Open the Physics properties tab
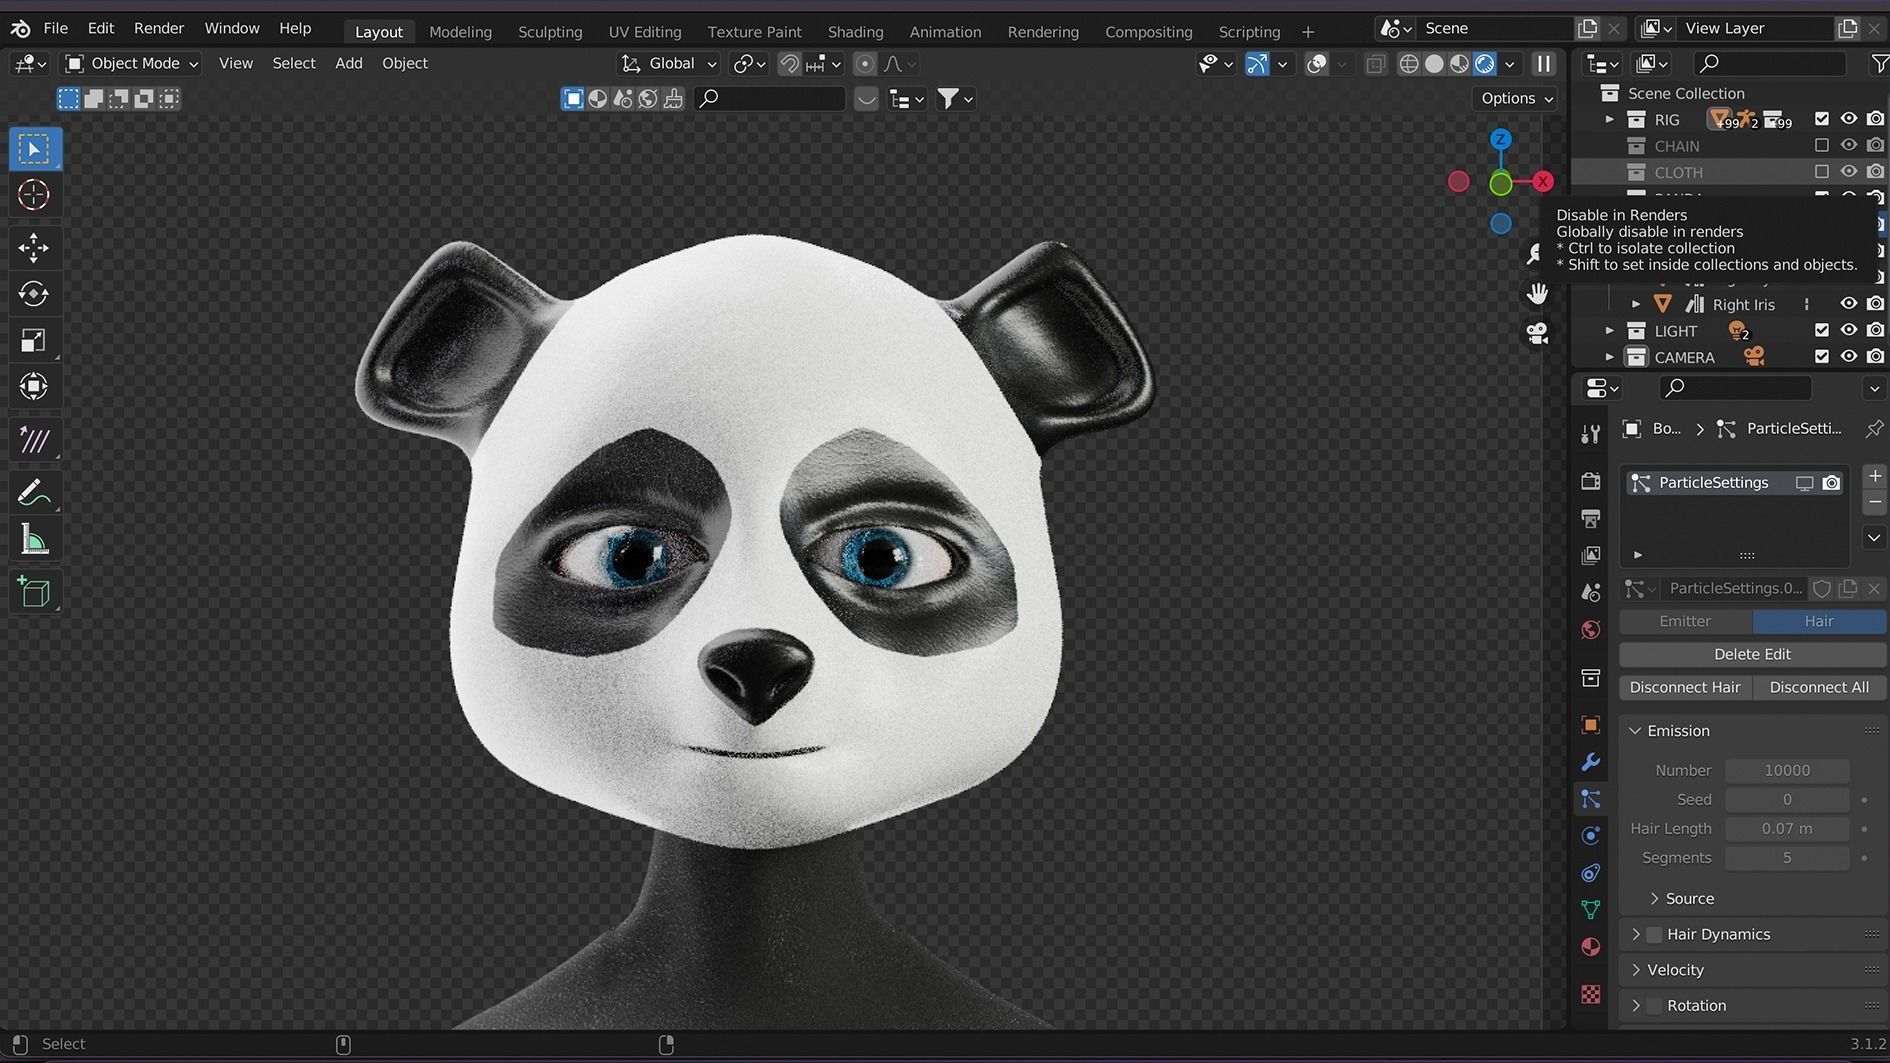The image size is (1890, 1063). coord(1591,836)
